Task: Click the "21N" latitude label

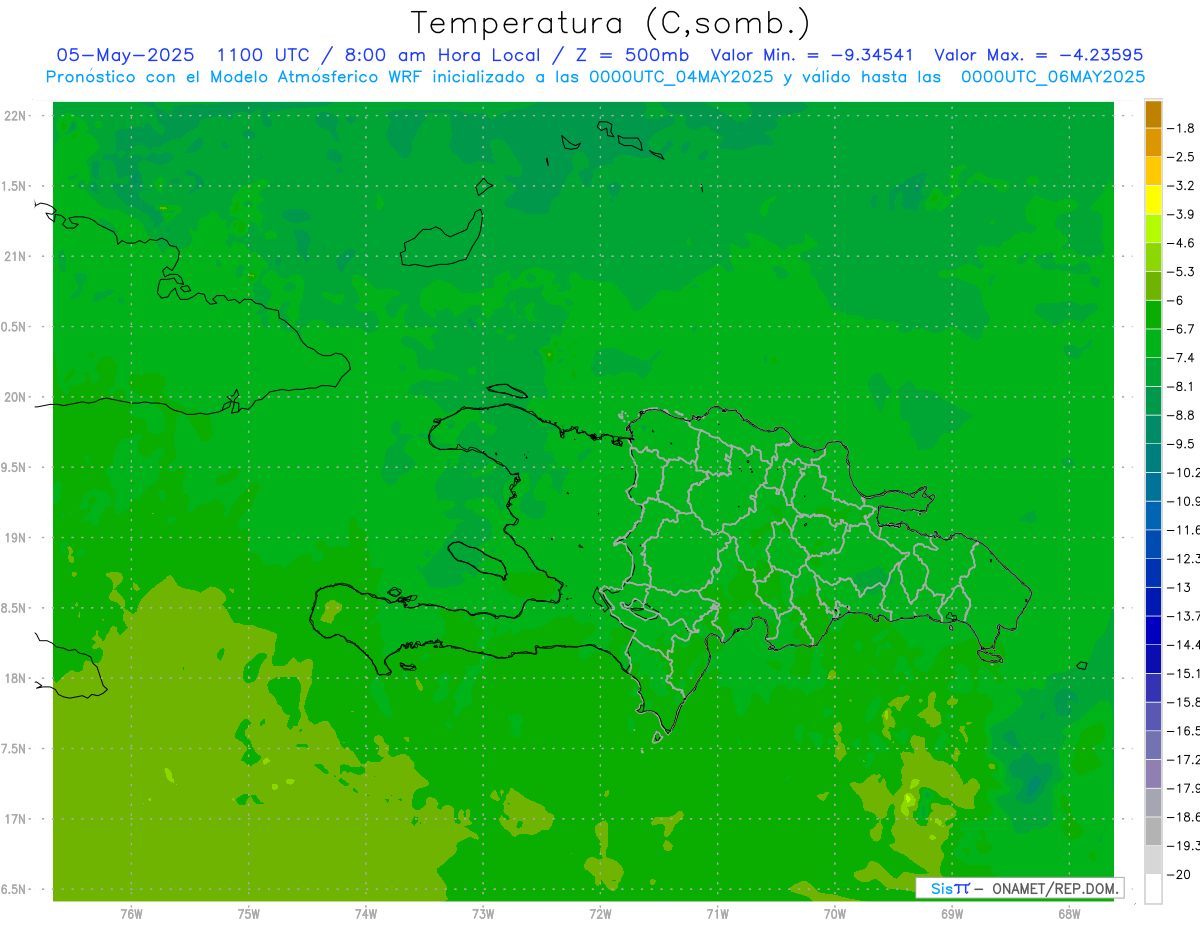Action: 16,256
